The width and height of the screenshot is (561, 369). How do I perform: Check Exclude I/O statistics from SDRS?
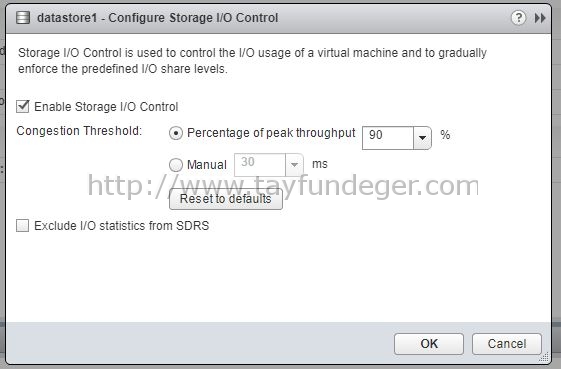pyautogui.click(x=23, y=225)
